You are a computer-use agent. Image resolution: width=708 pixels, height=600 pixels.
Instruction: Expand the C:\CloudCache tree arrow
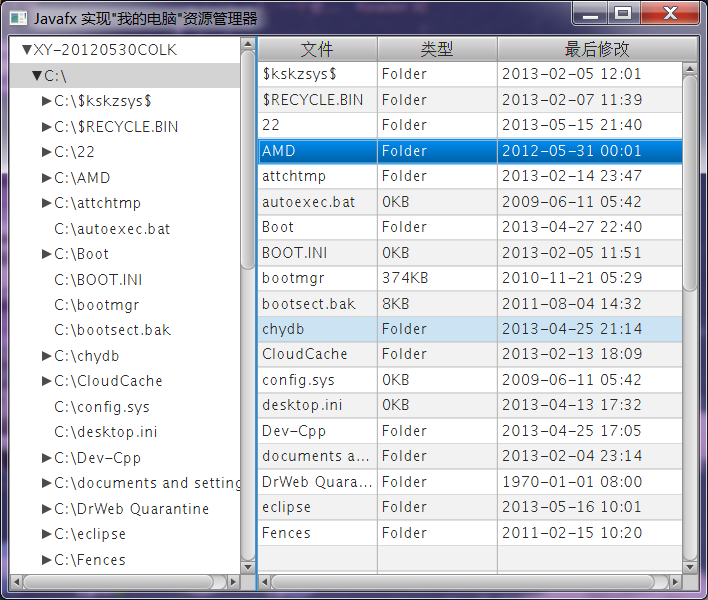pyautogui.click(x=47, y=381)
